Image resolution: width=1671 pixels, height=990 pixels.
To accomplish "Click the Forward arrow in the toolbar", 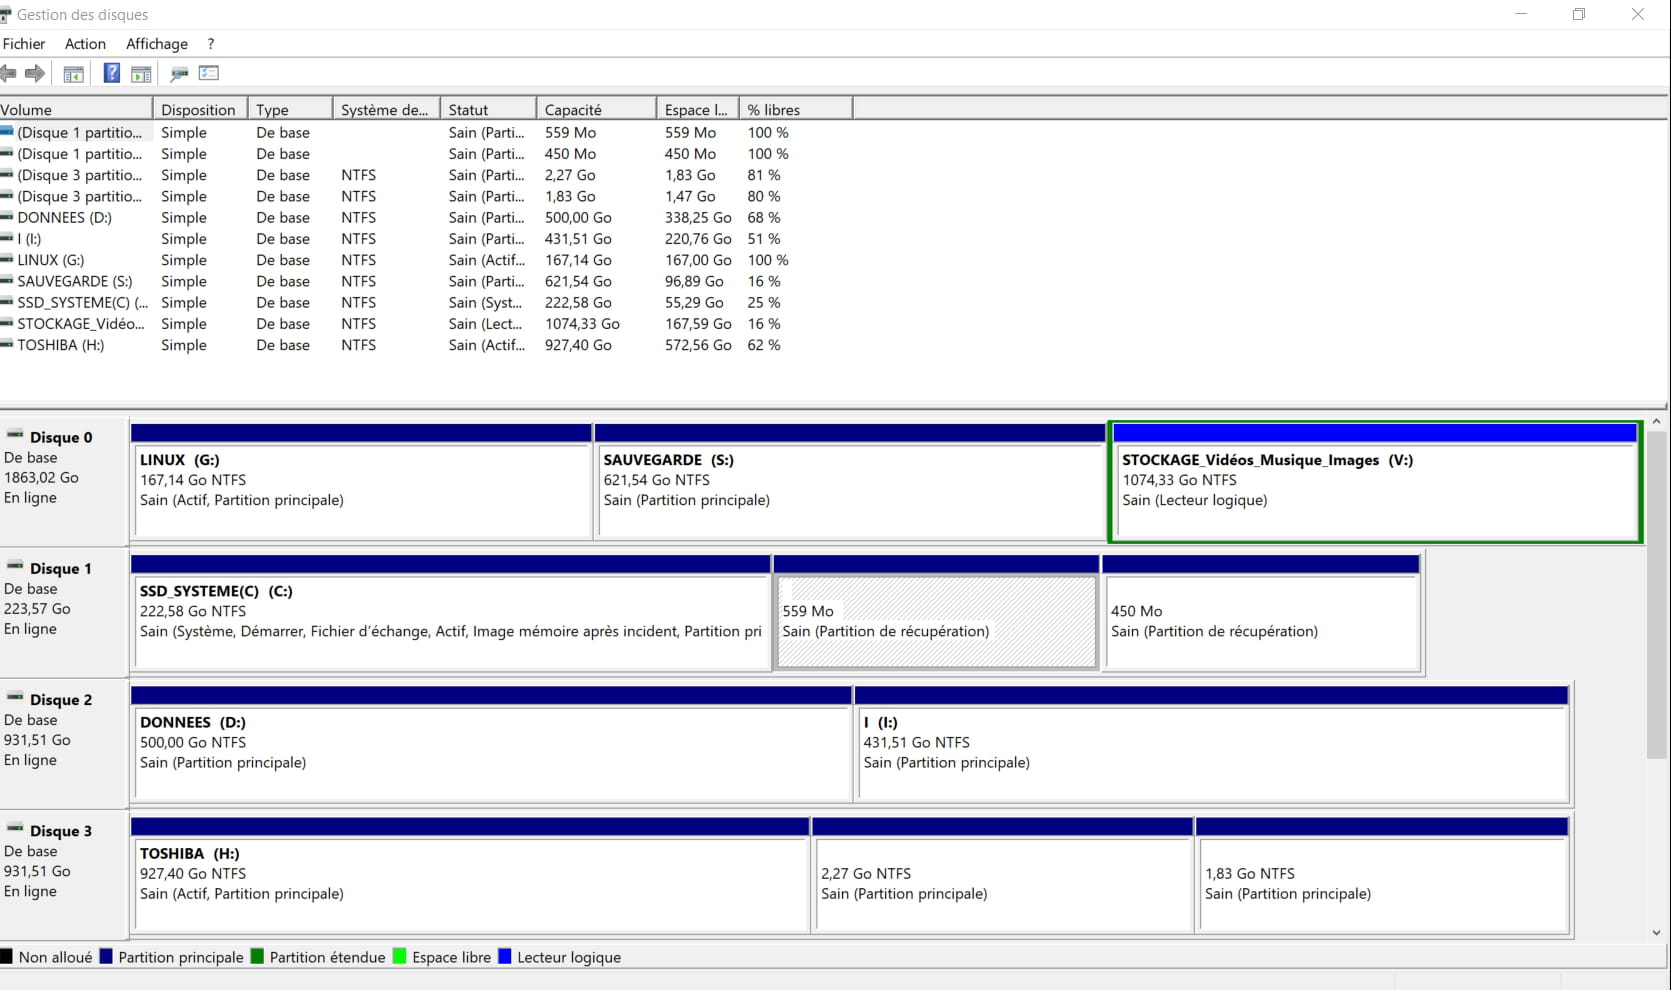I will (x=35, y=73).
